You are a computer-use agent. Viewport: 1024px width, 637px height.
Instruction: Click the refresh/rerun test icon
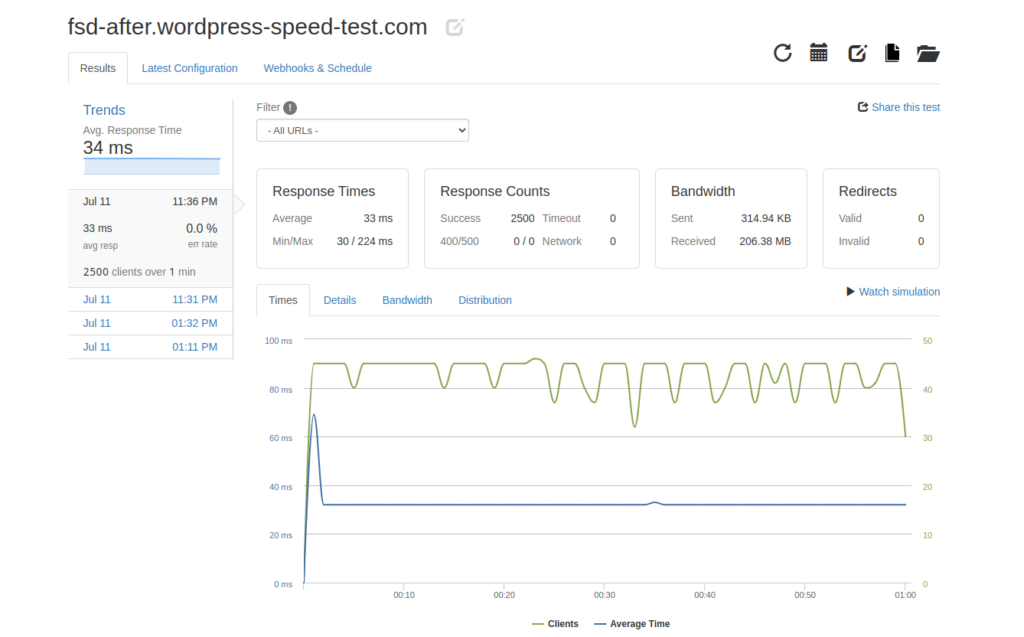coord(783,53)
